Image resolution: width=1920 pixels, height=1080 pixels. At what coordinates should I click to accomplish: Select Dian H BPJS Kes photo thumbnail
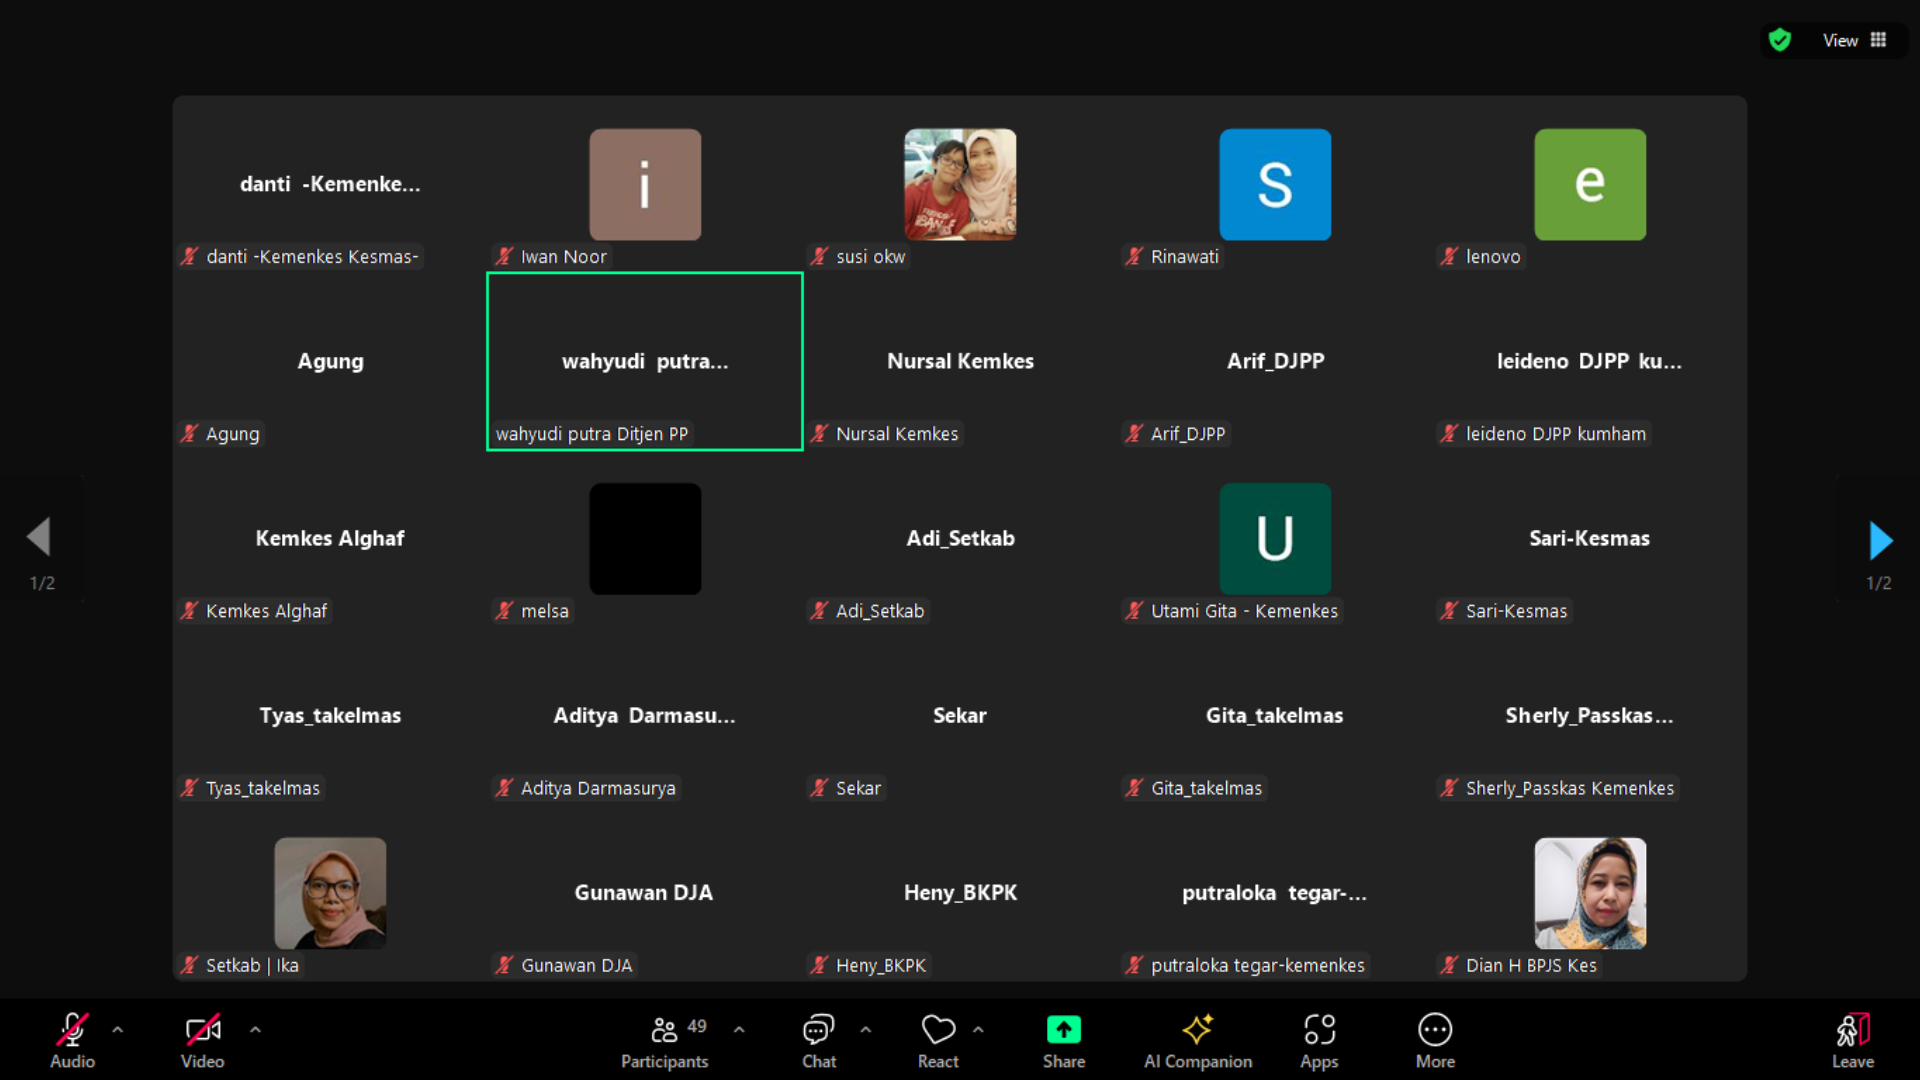pyautogui.click(x=1590, y=893)
